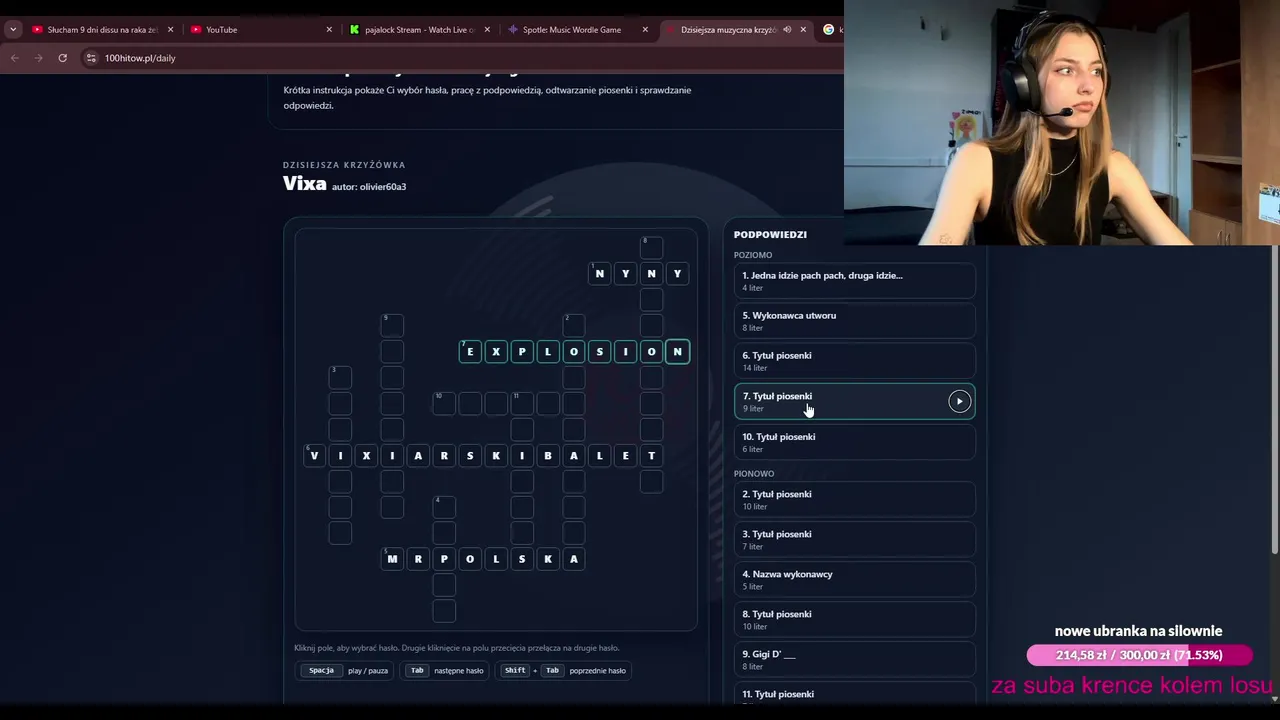Click the PODPOWIEDZI panel heading
This screenshot has width=1280, height=720.
point(770,235)
